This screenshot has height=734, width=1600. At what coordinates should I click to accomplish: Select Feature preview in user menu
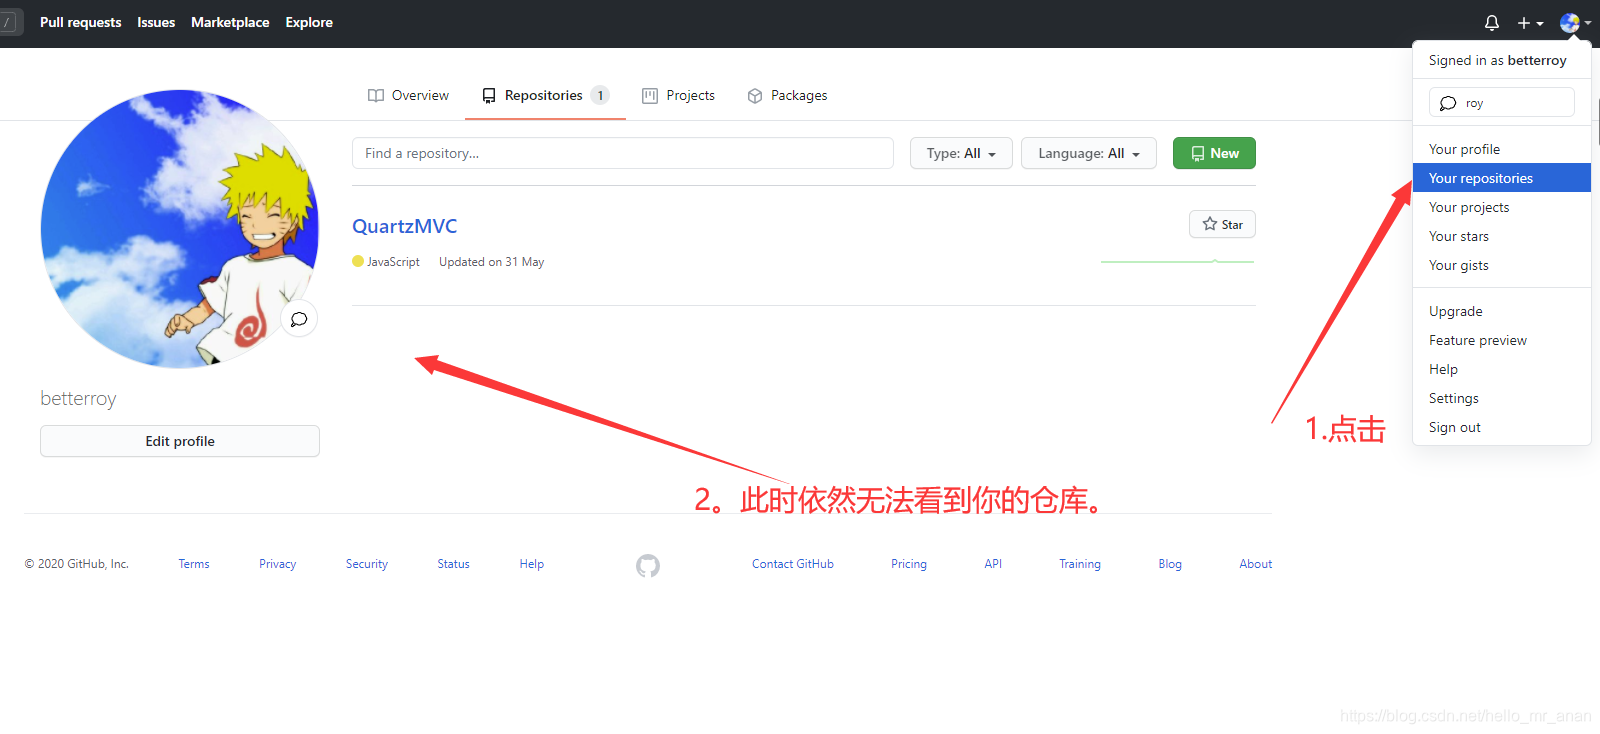coord(1502,340)
